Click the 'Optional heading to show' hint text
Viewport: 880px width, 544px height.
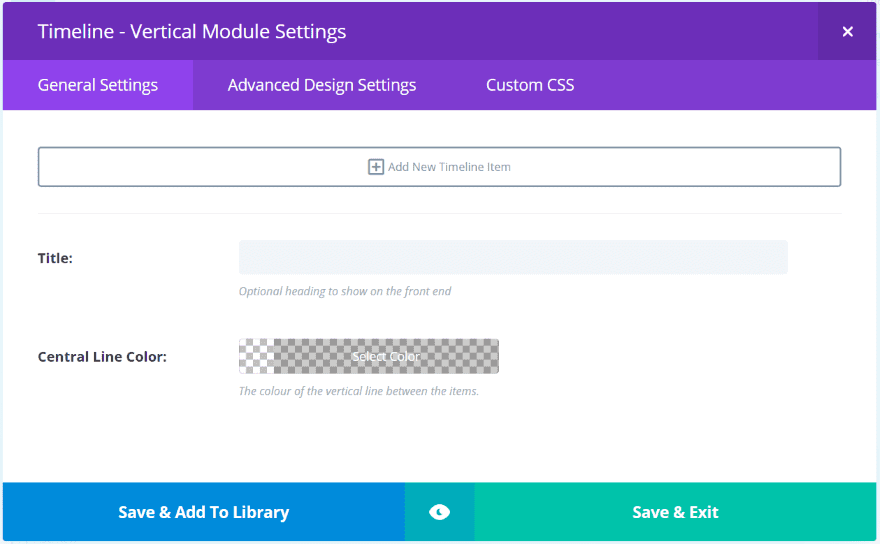pyautogui.click(x=345, y=292)
